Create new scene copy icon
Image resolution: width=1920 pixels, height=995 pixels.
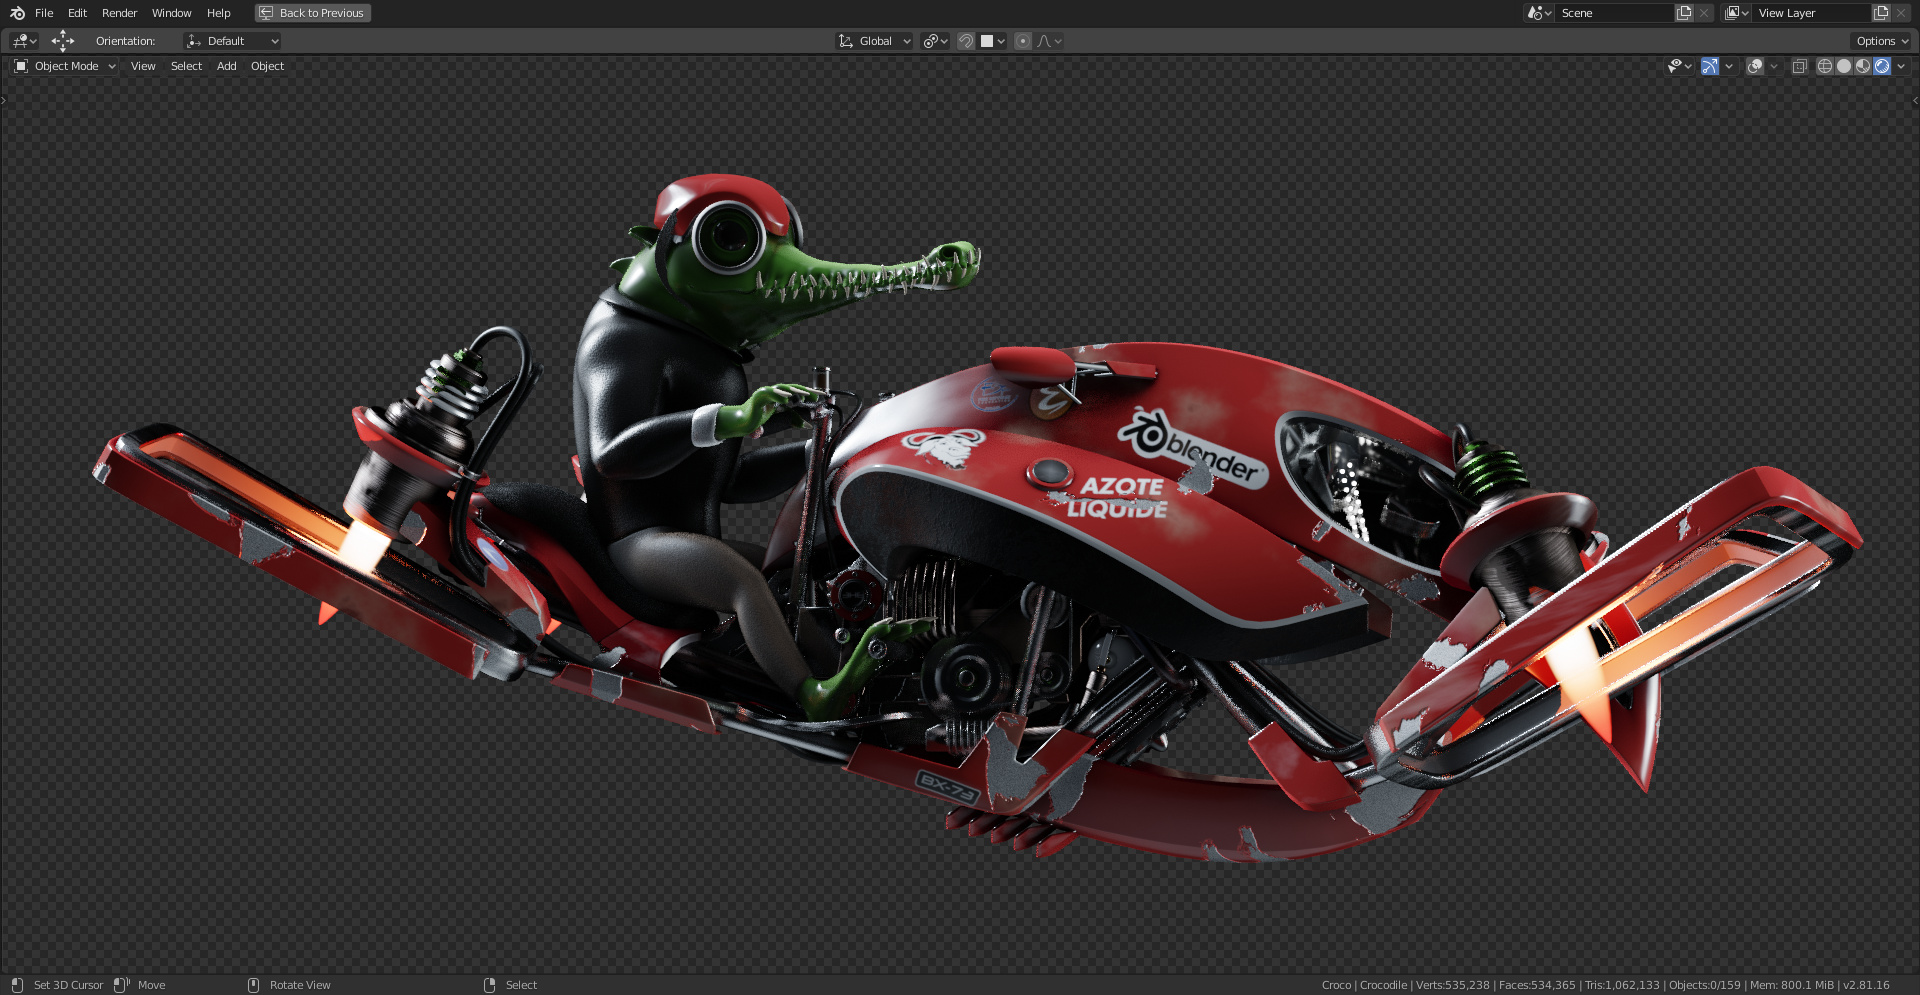click(1684, 13)
